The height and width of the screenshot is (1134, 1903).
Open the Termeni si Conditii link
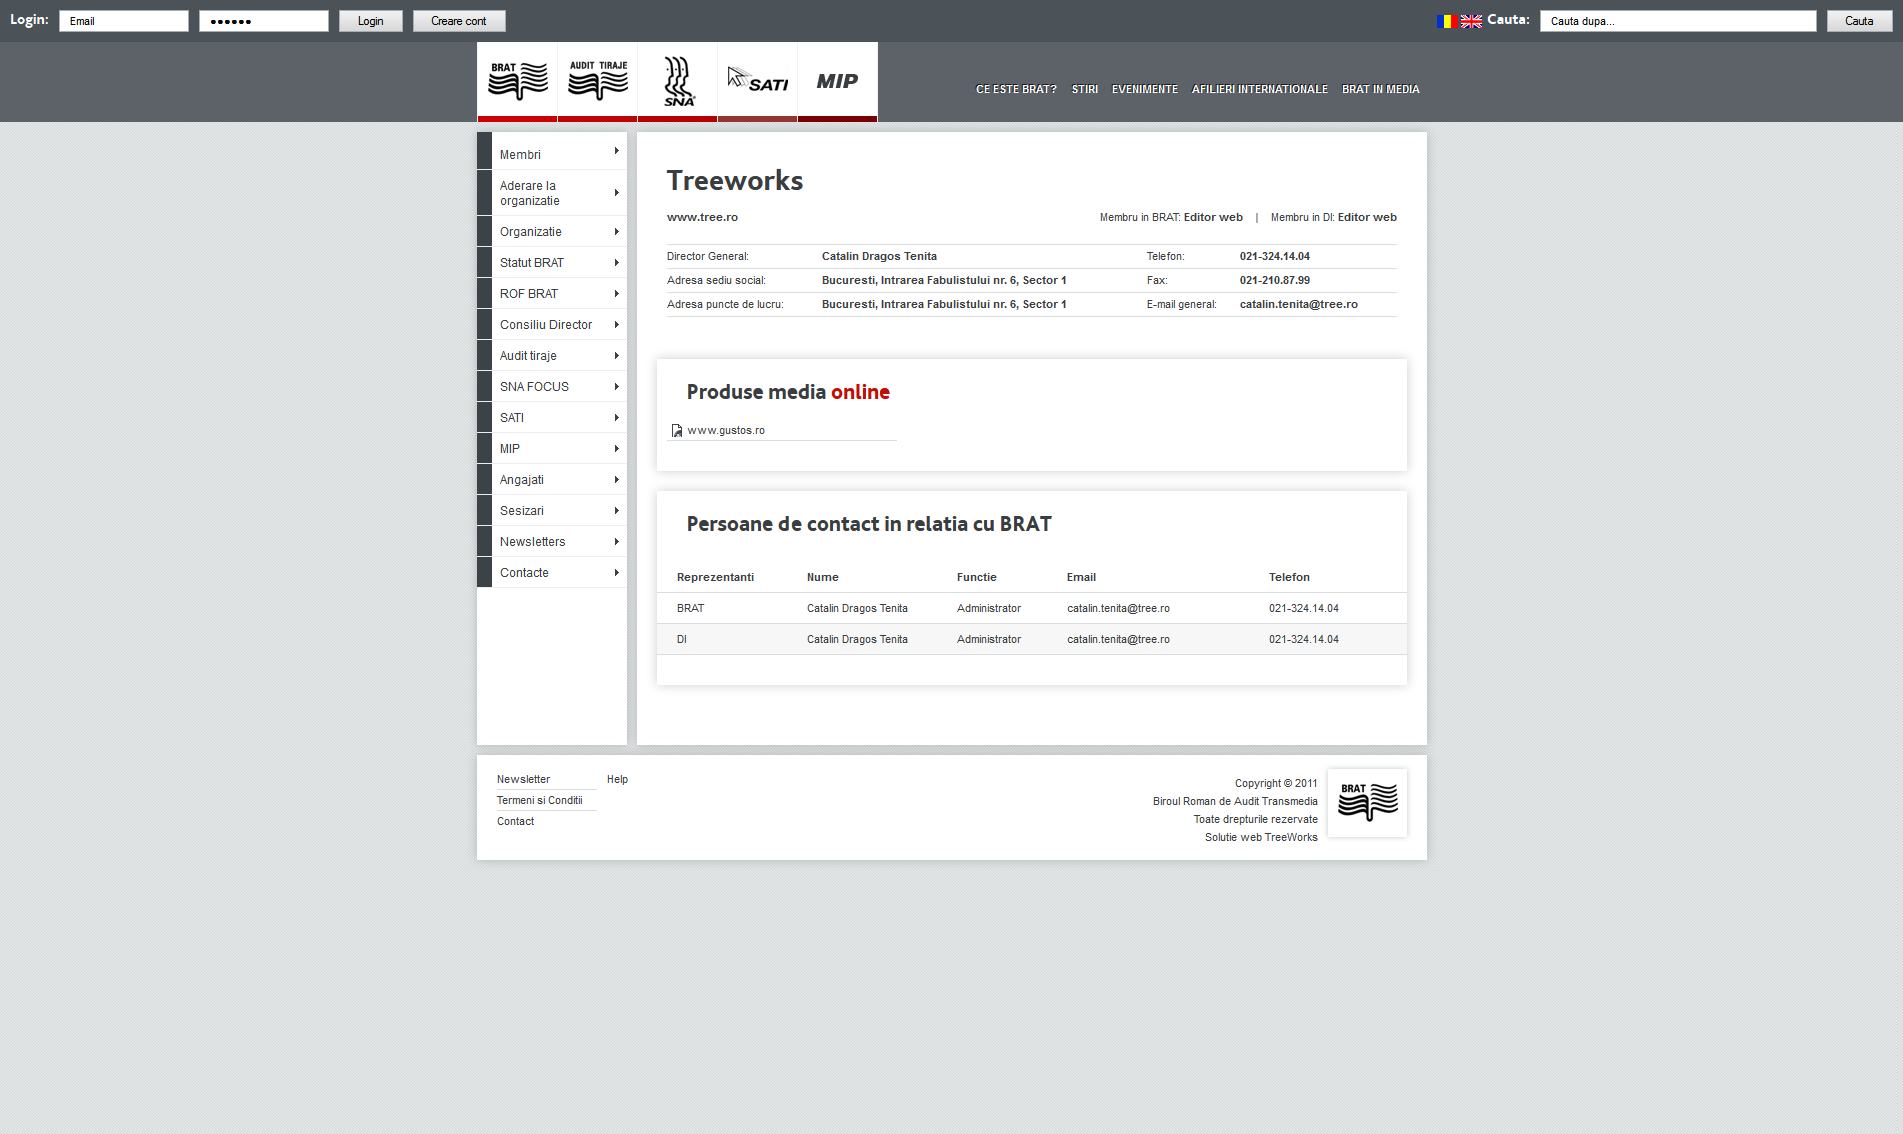[x=539, y=800]
